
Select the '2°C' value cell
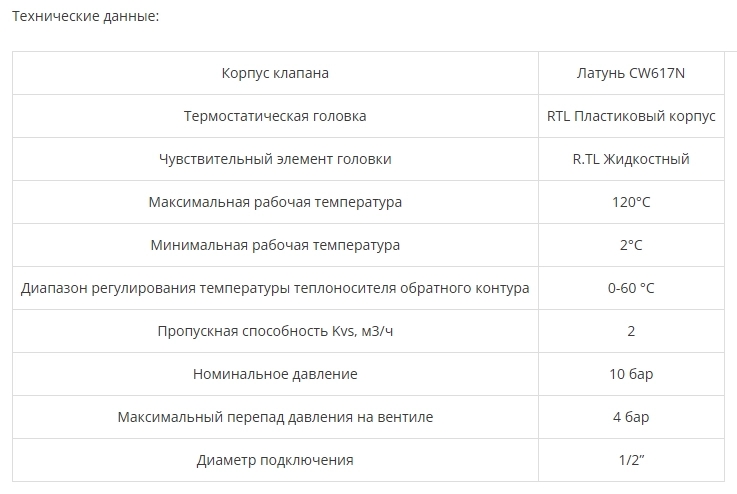click(631, 245)
